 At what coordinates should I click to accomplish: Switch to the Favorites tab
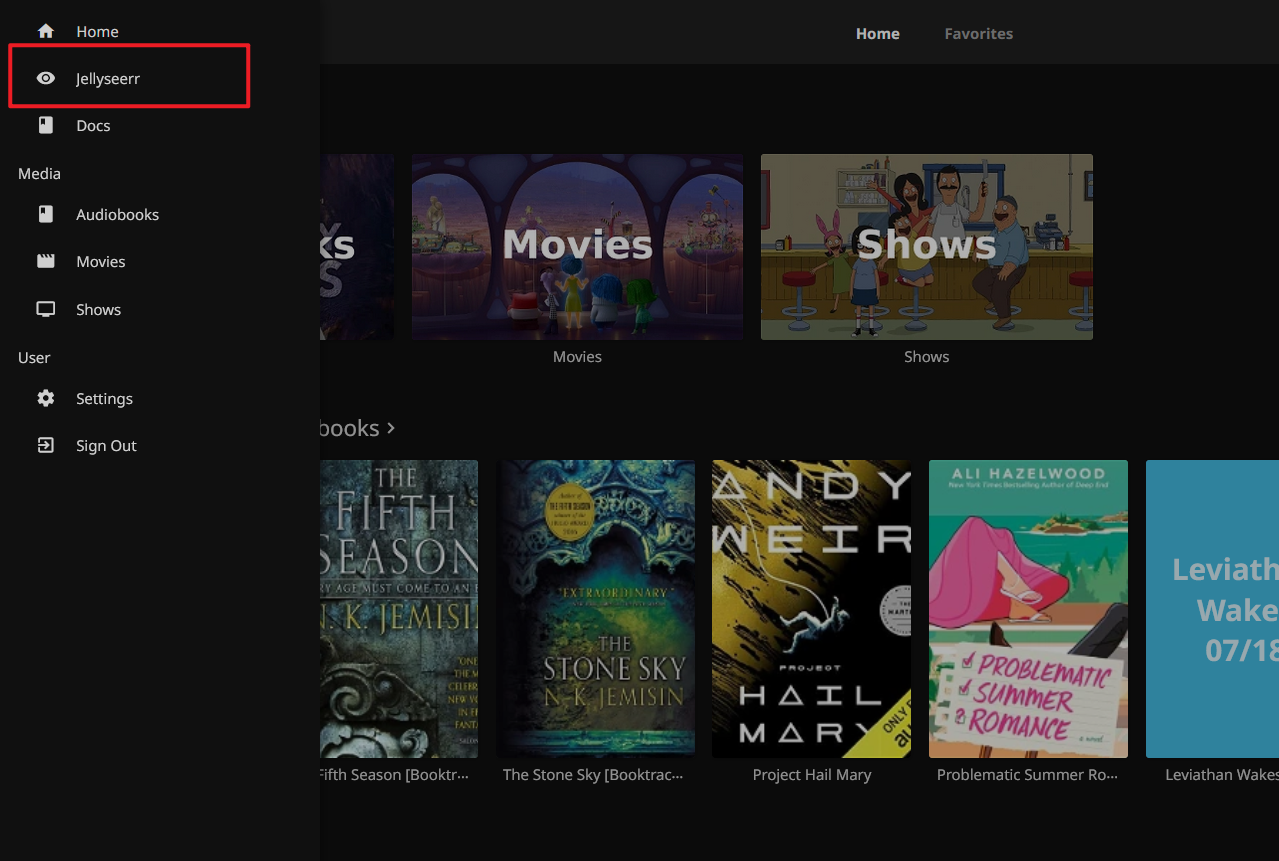point(978,33)
